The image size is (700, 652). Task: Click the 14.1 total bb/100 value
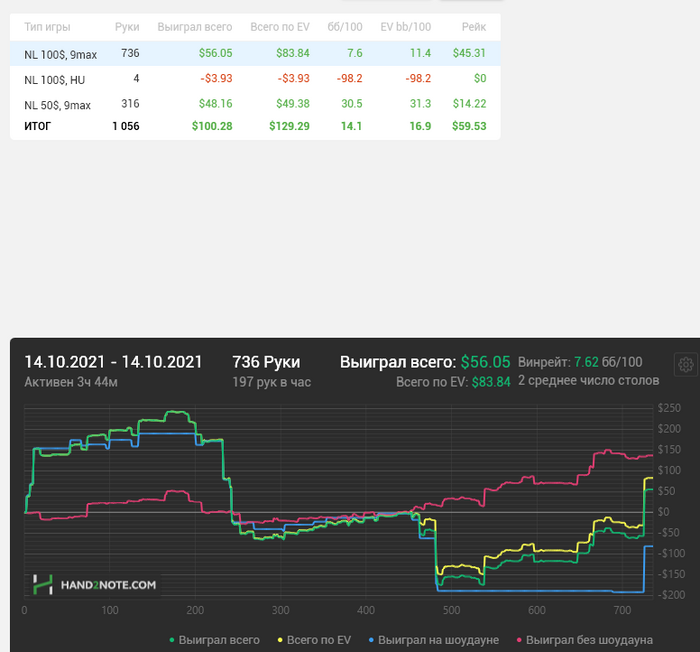pyautogui.click(x=351, y=126)
